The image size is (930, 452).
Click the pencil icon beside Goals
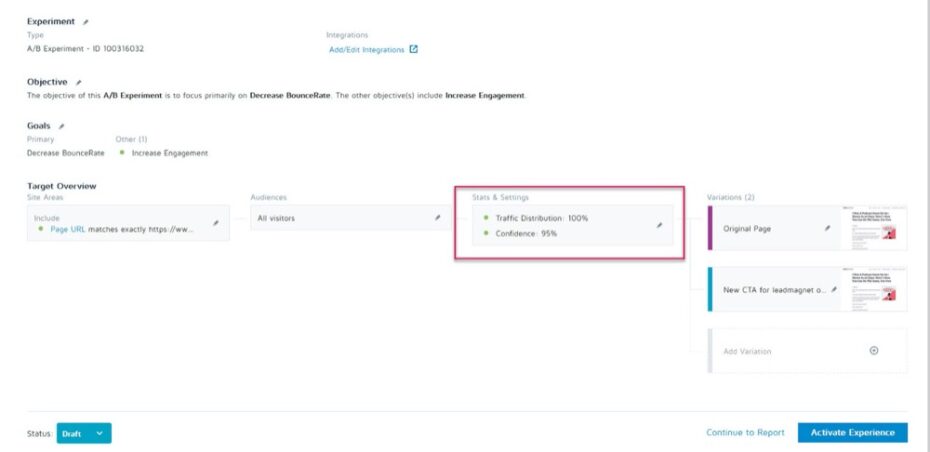[x=61, y=127]
